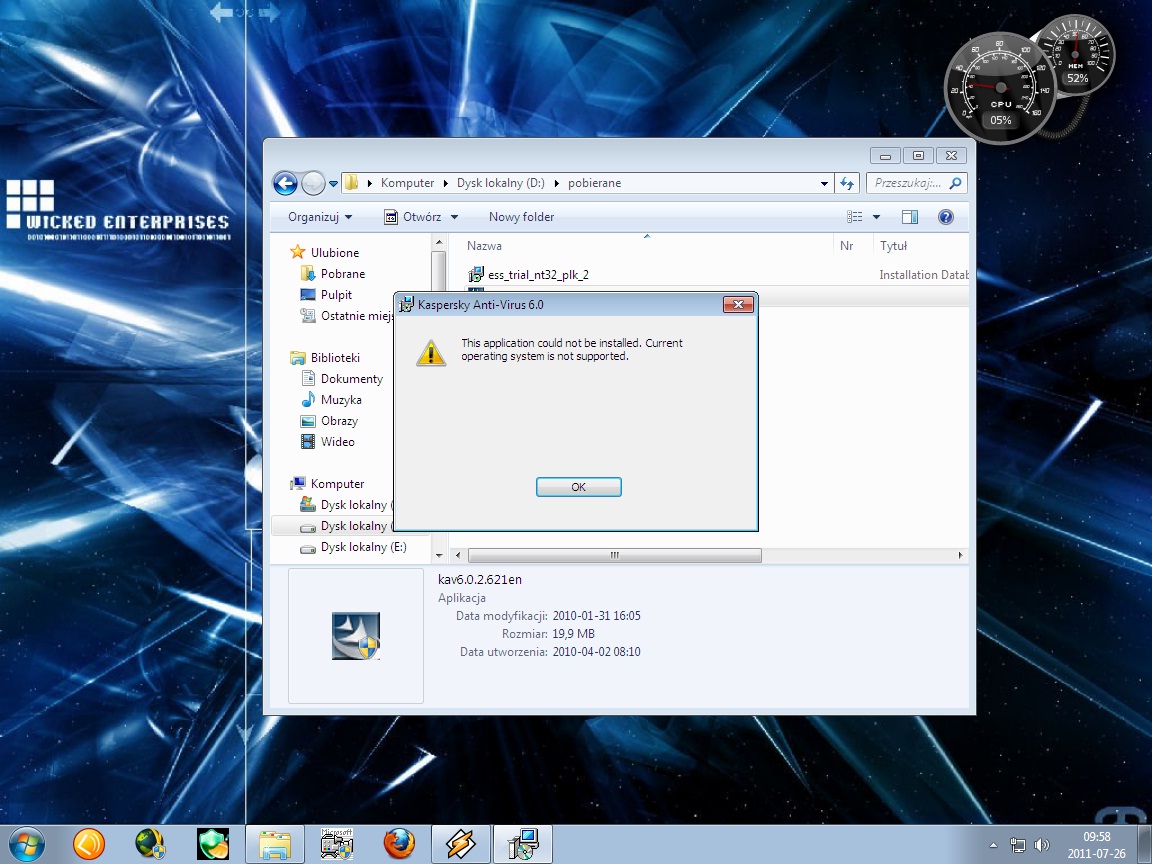Click the film icon beside Wideo

(308, 442)
